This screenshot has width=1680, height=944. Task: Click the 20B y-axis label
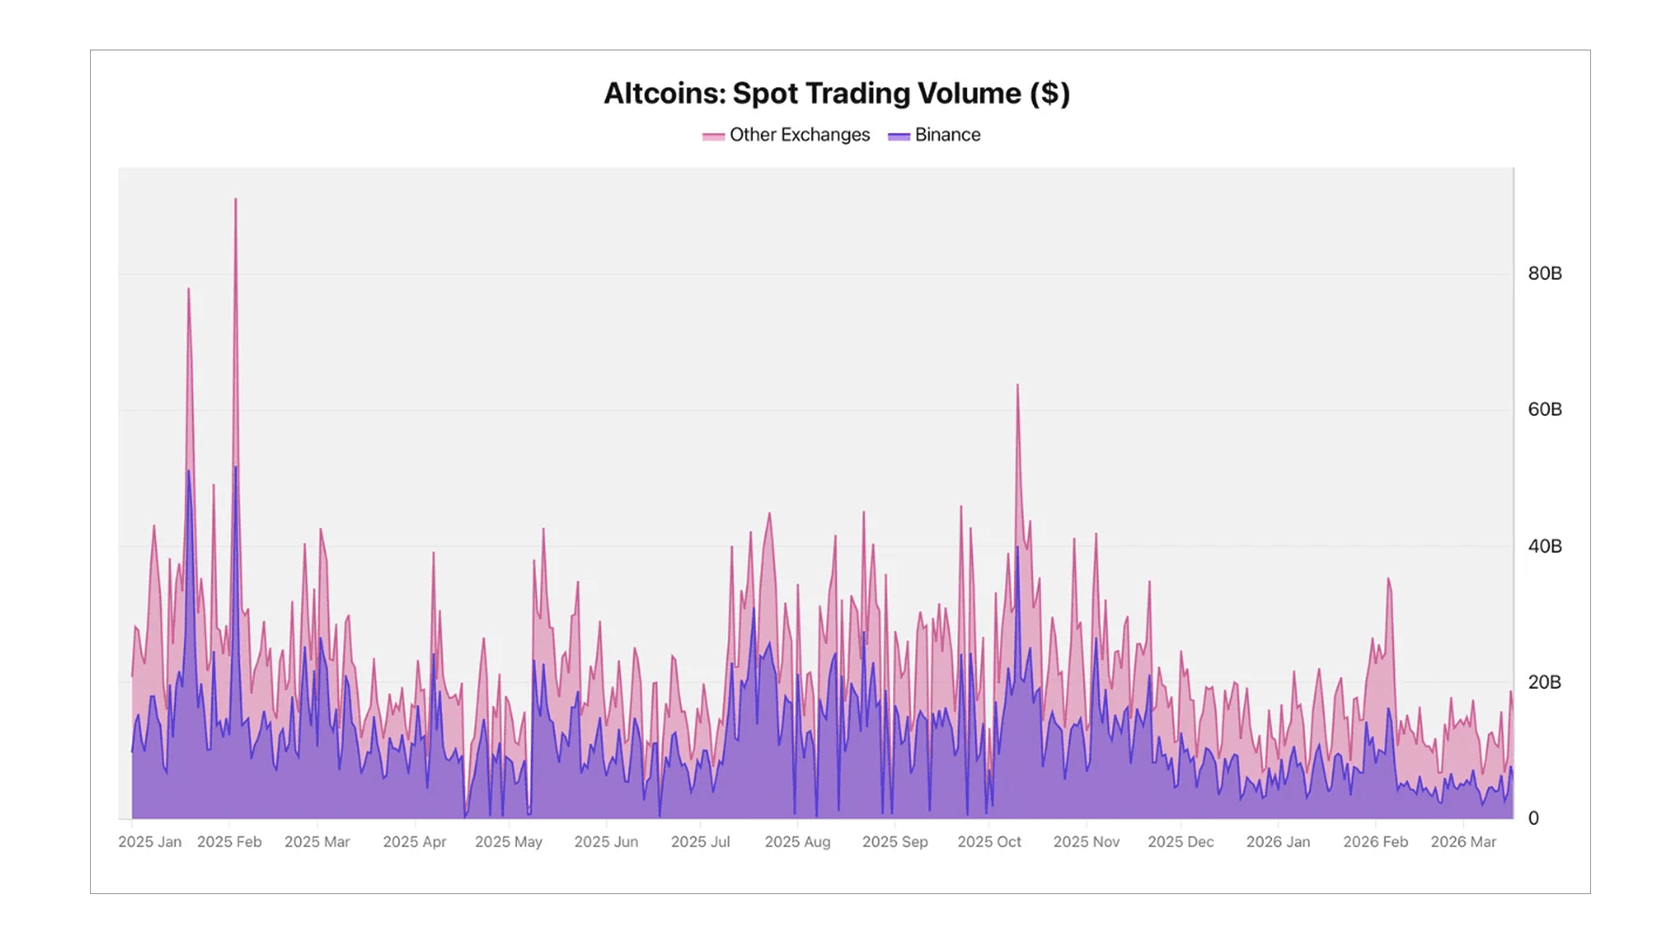tap(1544, 682)
